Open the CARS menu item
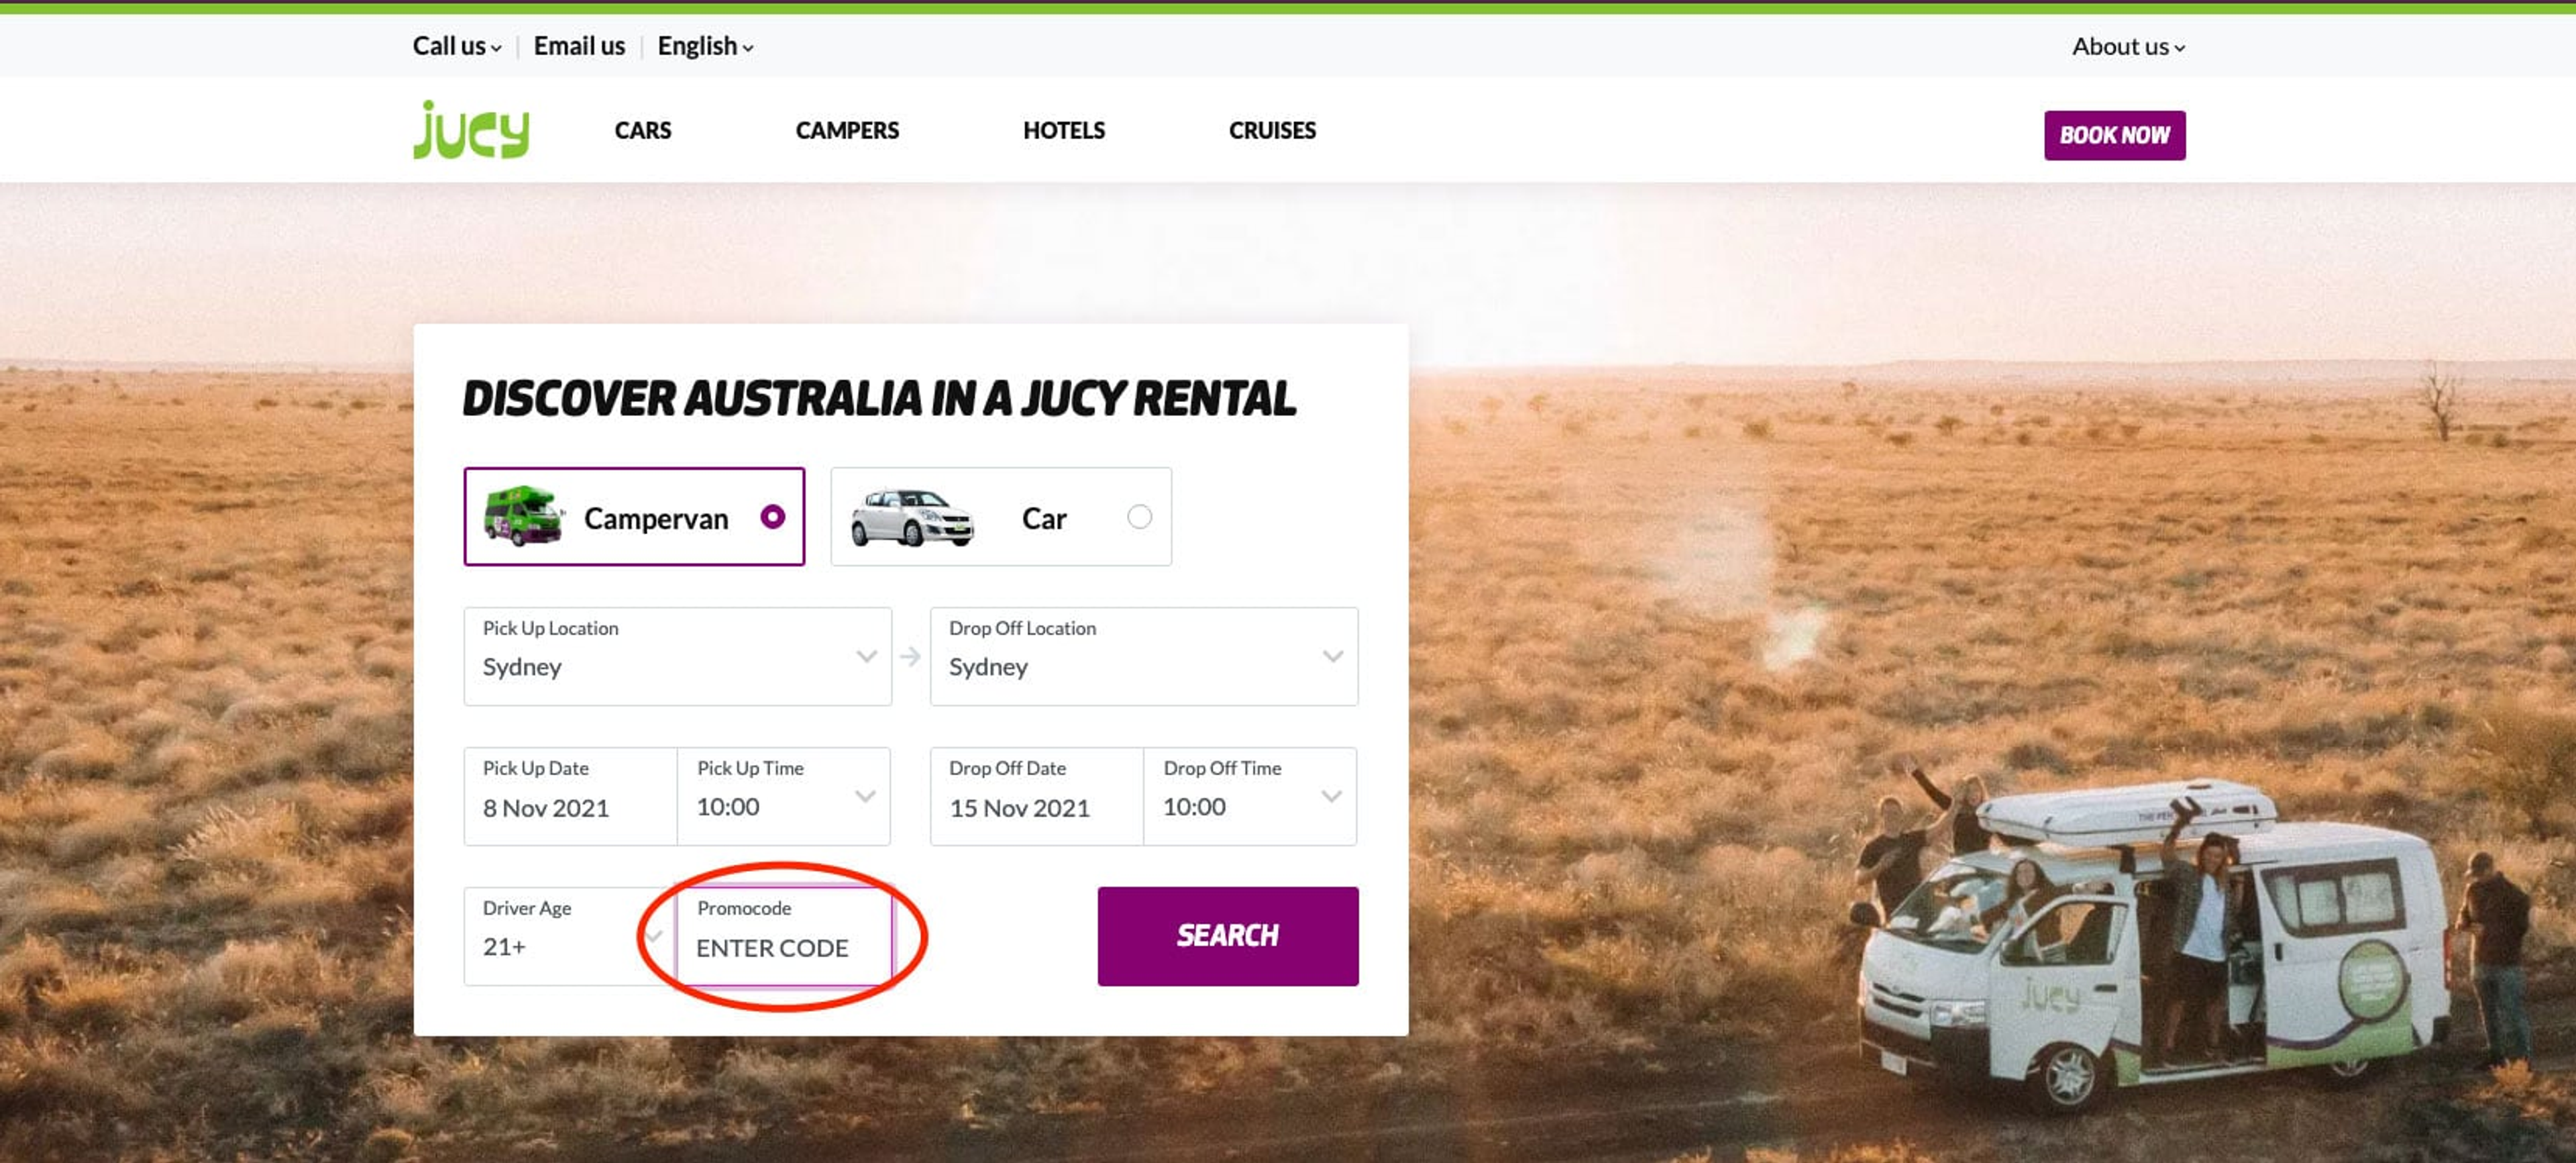2576x1163 pixels. coord(642,131)
